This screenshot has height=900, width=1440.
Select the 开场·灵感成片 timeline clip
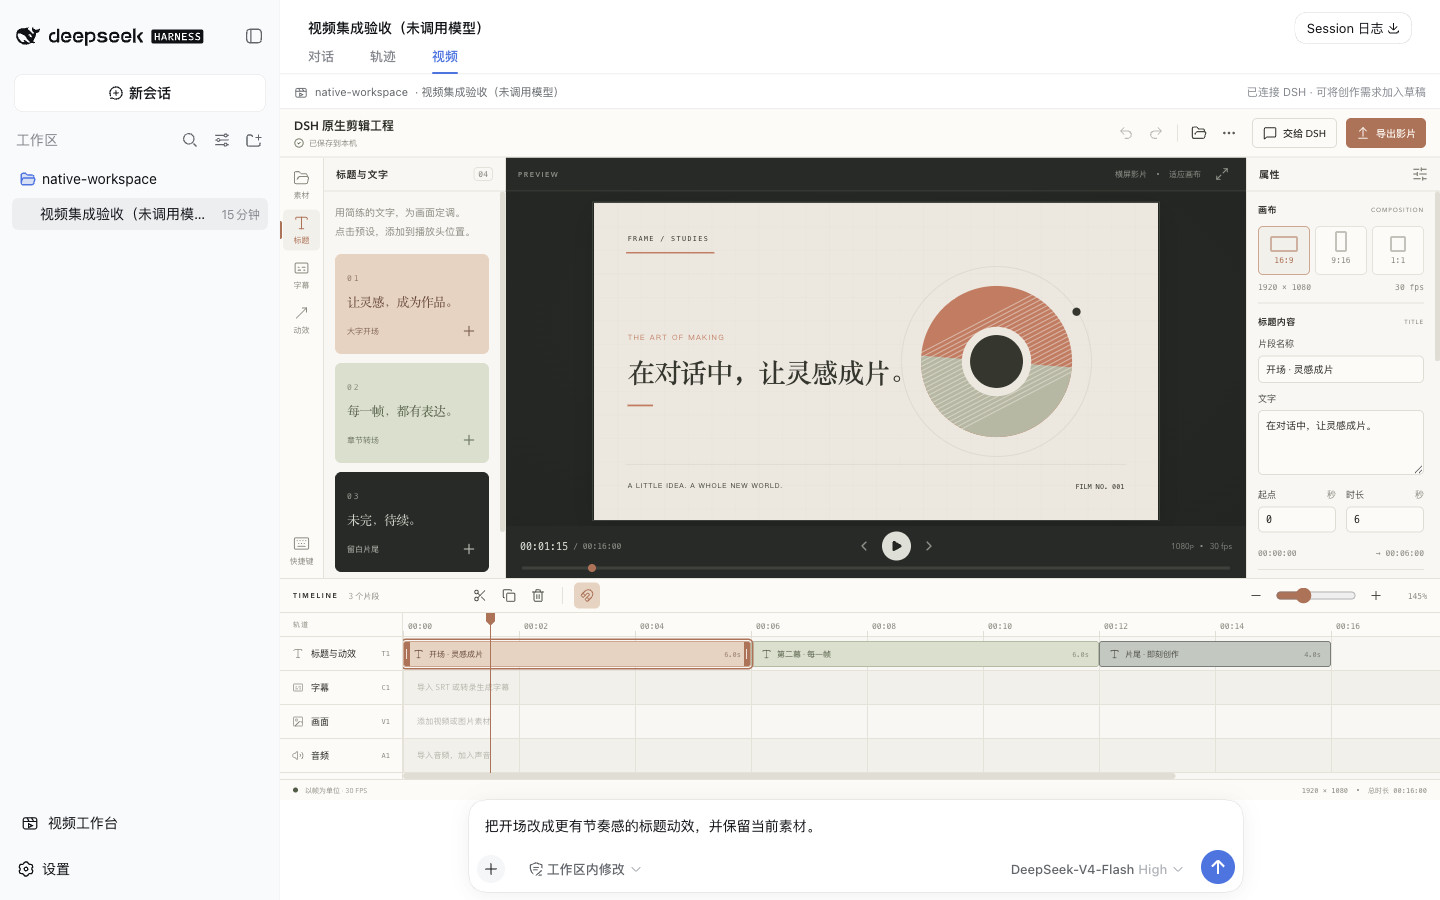click(x=577, y=654)
